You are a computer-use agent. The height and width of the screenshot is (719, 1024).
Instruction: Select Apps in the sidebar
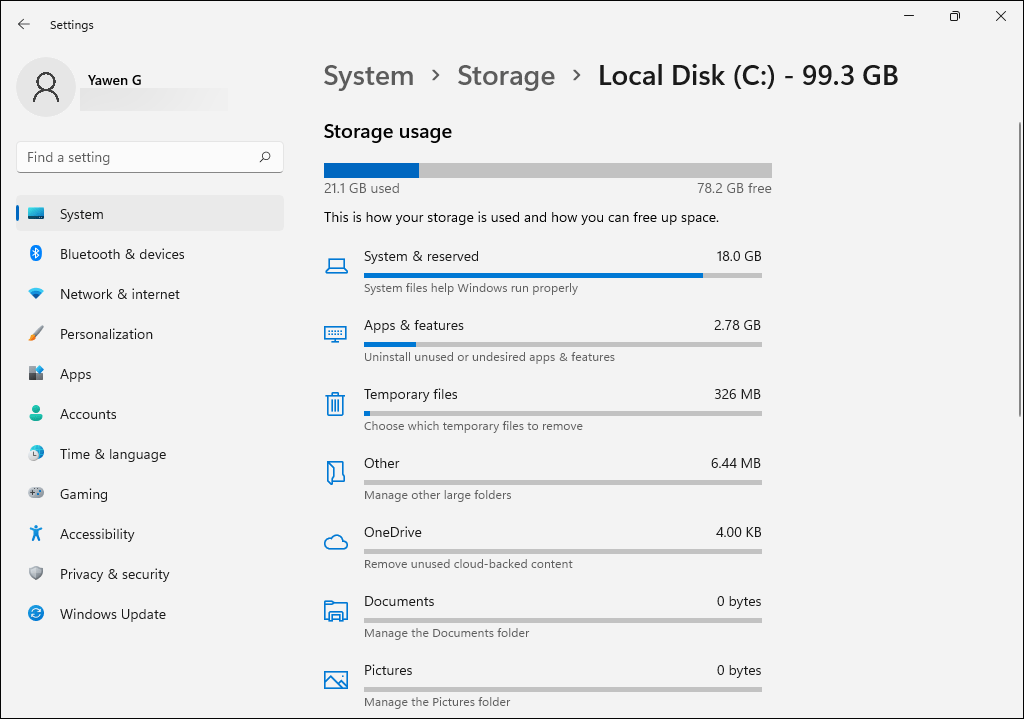(x=150, y=374)
